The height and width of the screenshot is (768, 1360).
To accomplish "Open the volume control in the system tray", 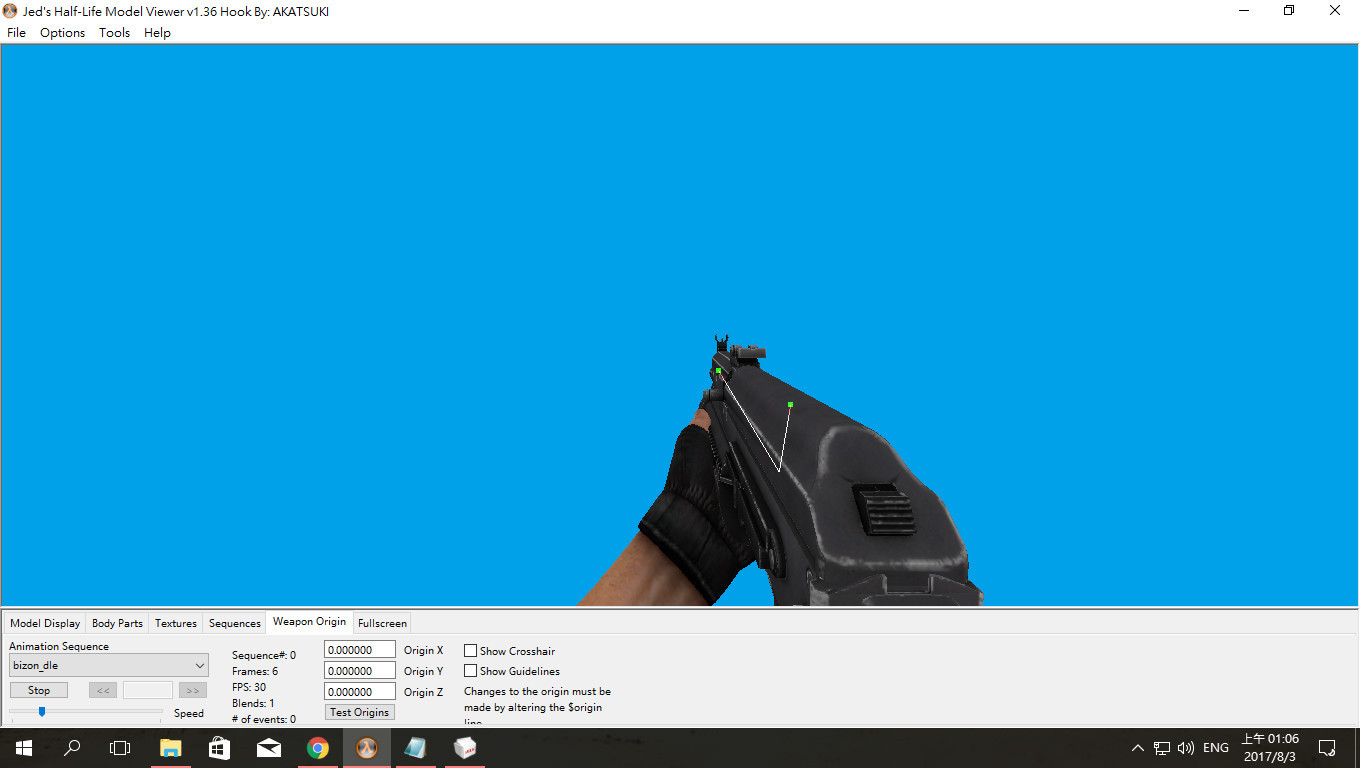I will (1185, 747).
